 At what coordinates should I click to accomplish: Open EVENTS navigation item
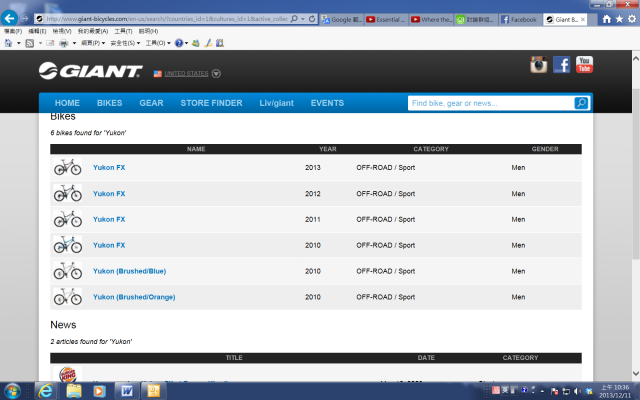click(x=327, y=103)
